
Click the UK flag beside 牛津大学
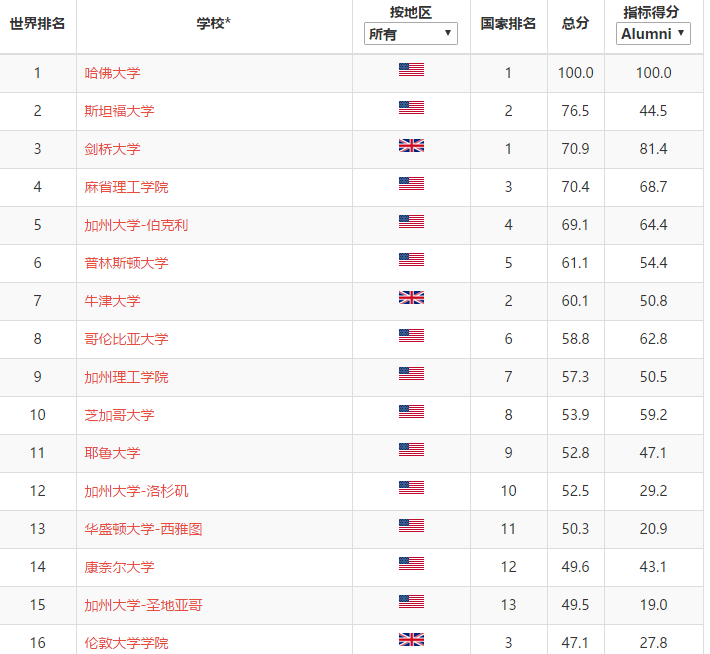coord(411,298)
